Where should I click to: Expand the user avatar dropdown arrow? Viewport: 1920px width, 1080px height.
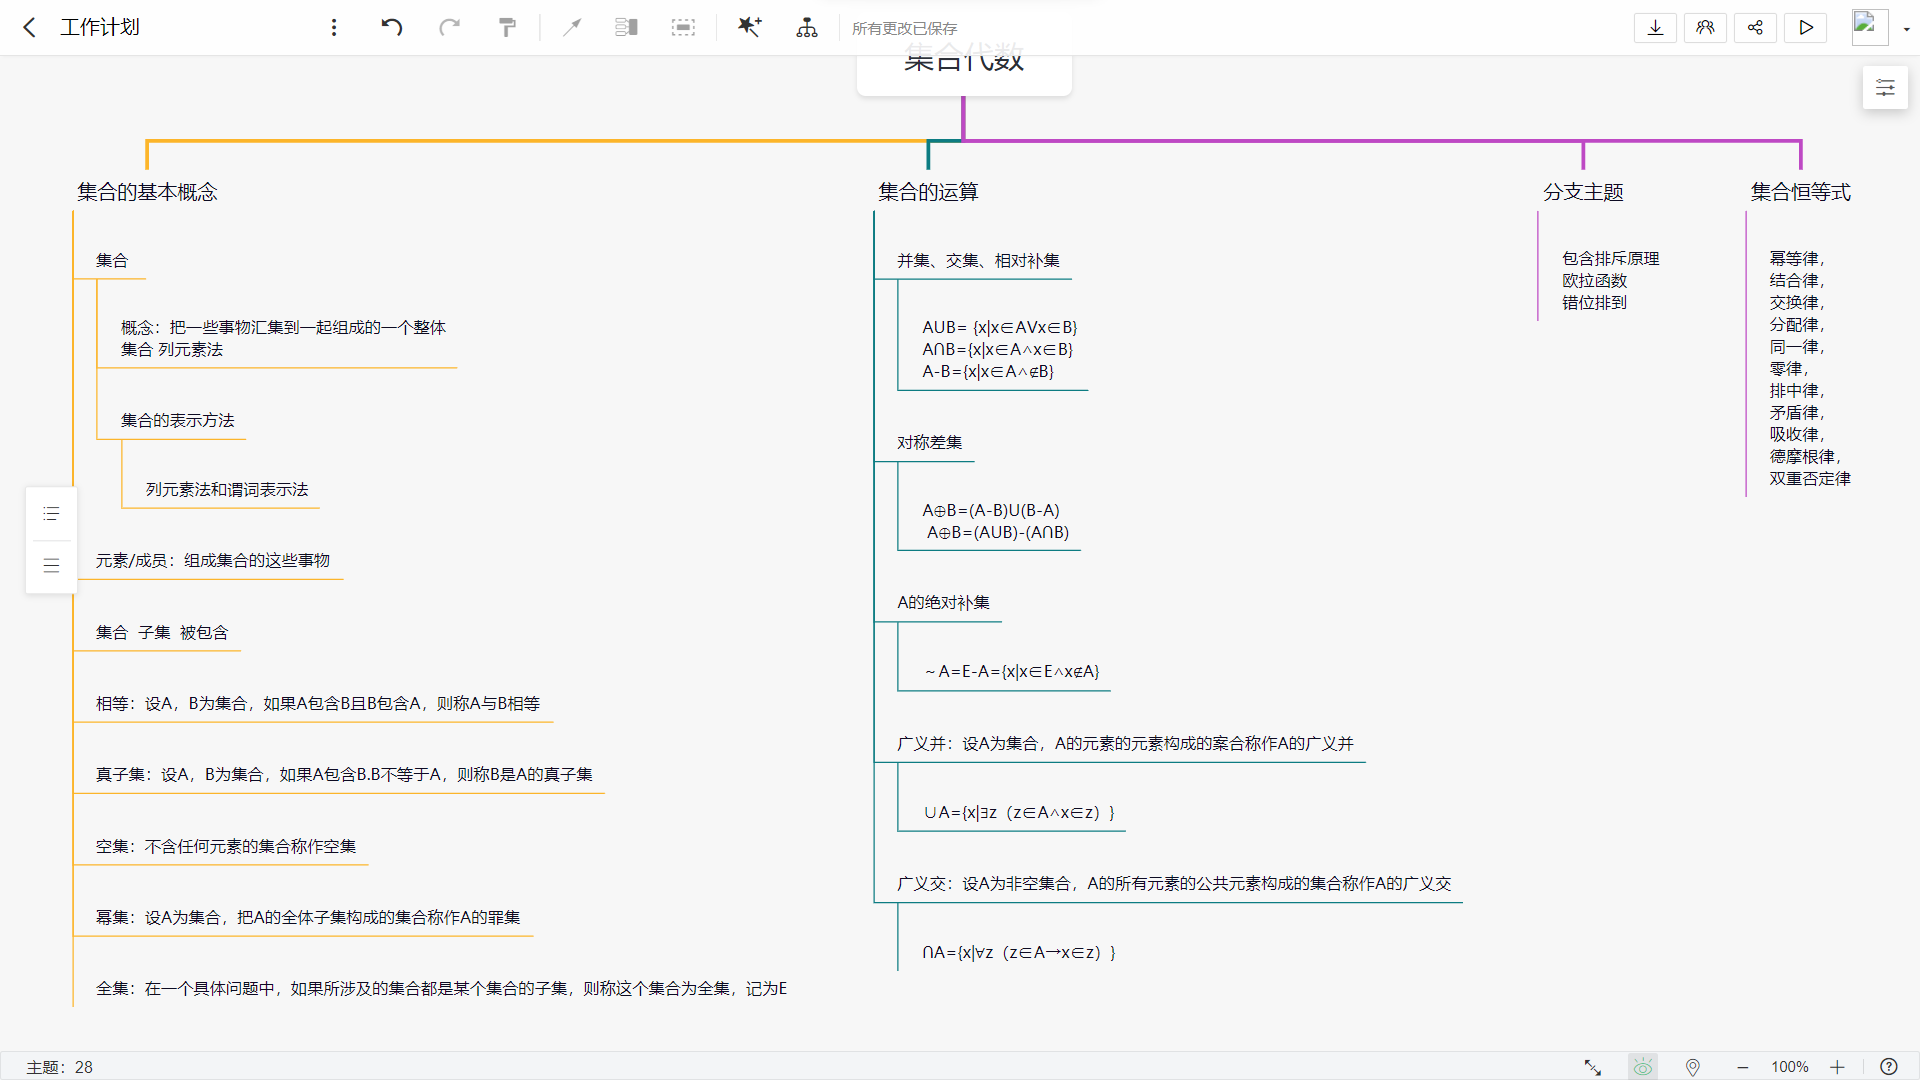point(1907,29)
